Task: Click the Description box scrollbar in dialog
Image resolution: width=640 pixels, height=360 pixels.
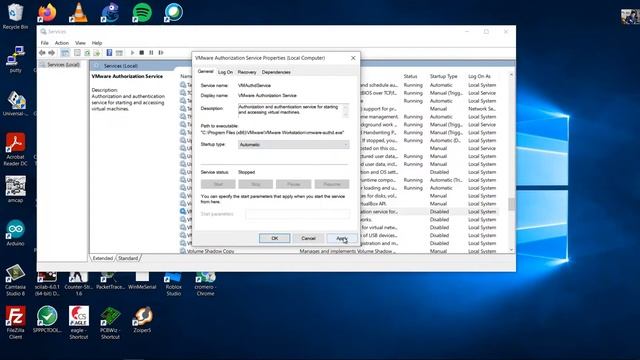Action: coord(346,110)
